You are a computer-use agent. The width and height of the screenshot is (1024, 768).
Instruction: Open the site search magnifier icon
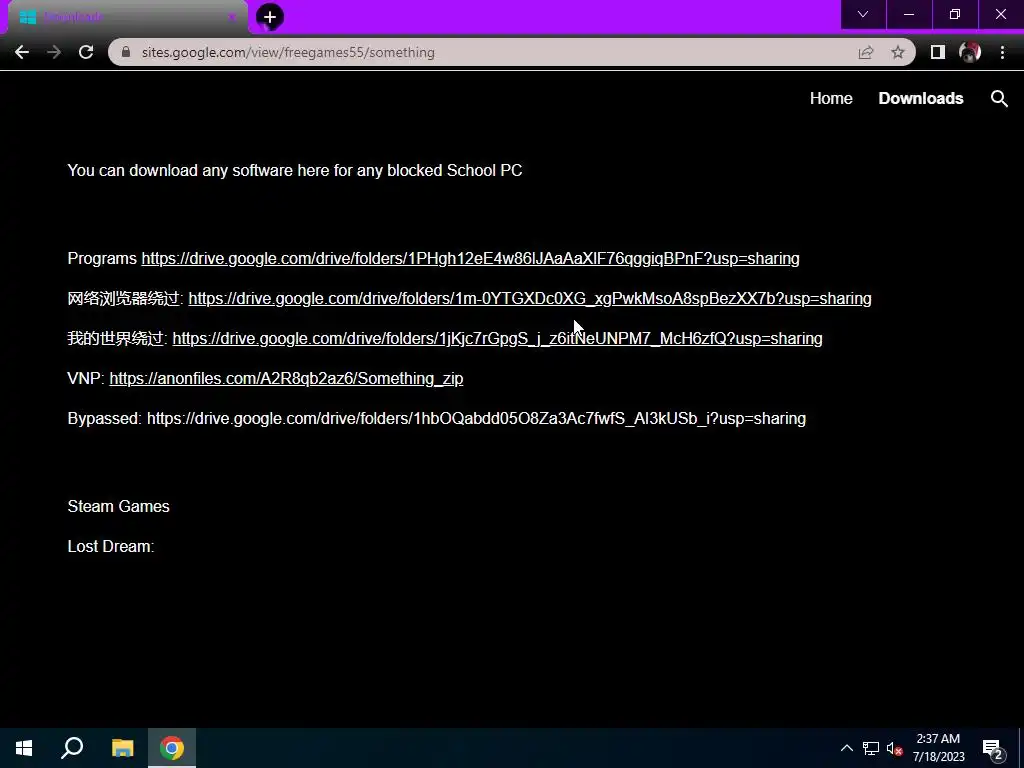tap(999, 99)
